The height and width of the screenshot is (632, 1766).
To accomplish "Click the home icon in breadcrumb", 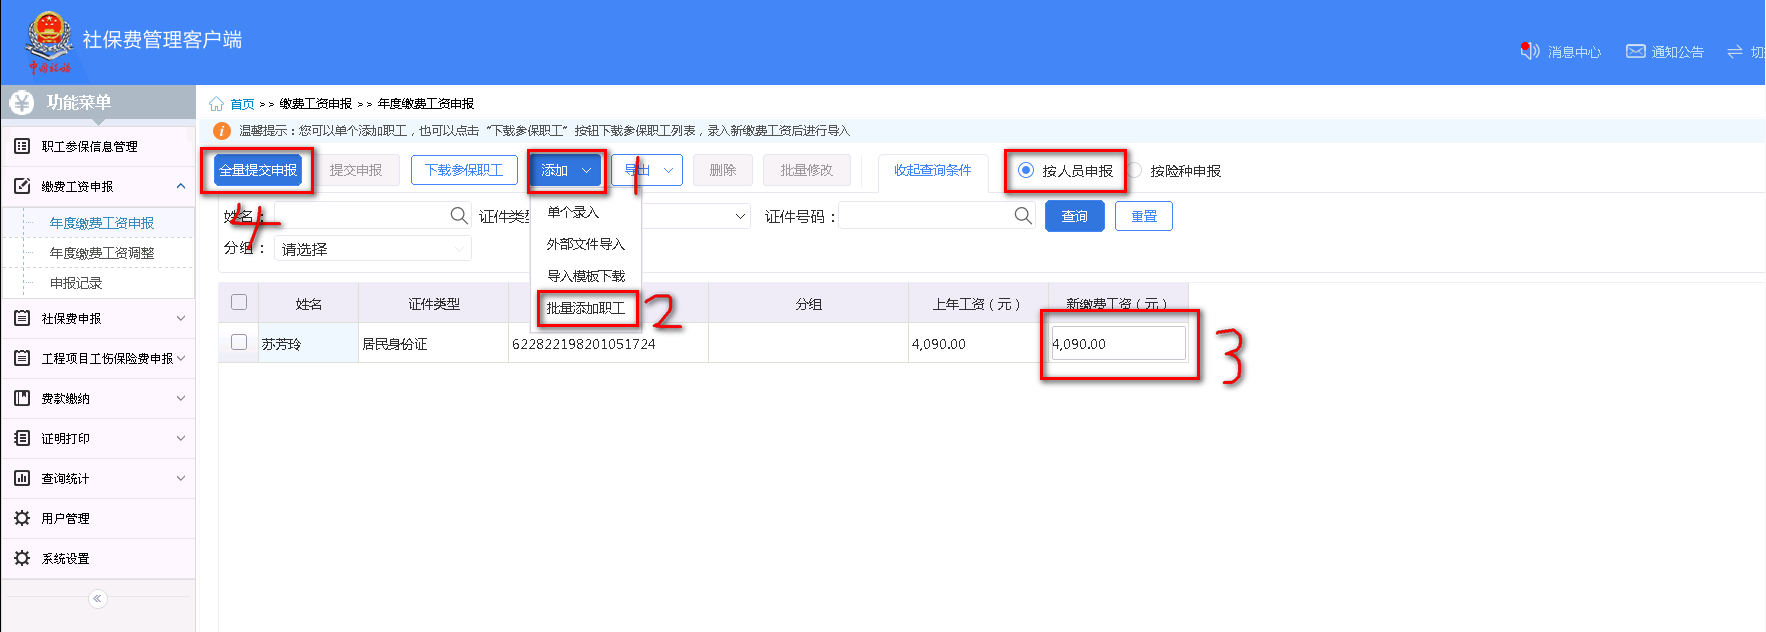I will pos(216,104).
